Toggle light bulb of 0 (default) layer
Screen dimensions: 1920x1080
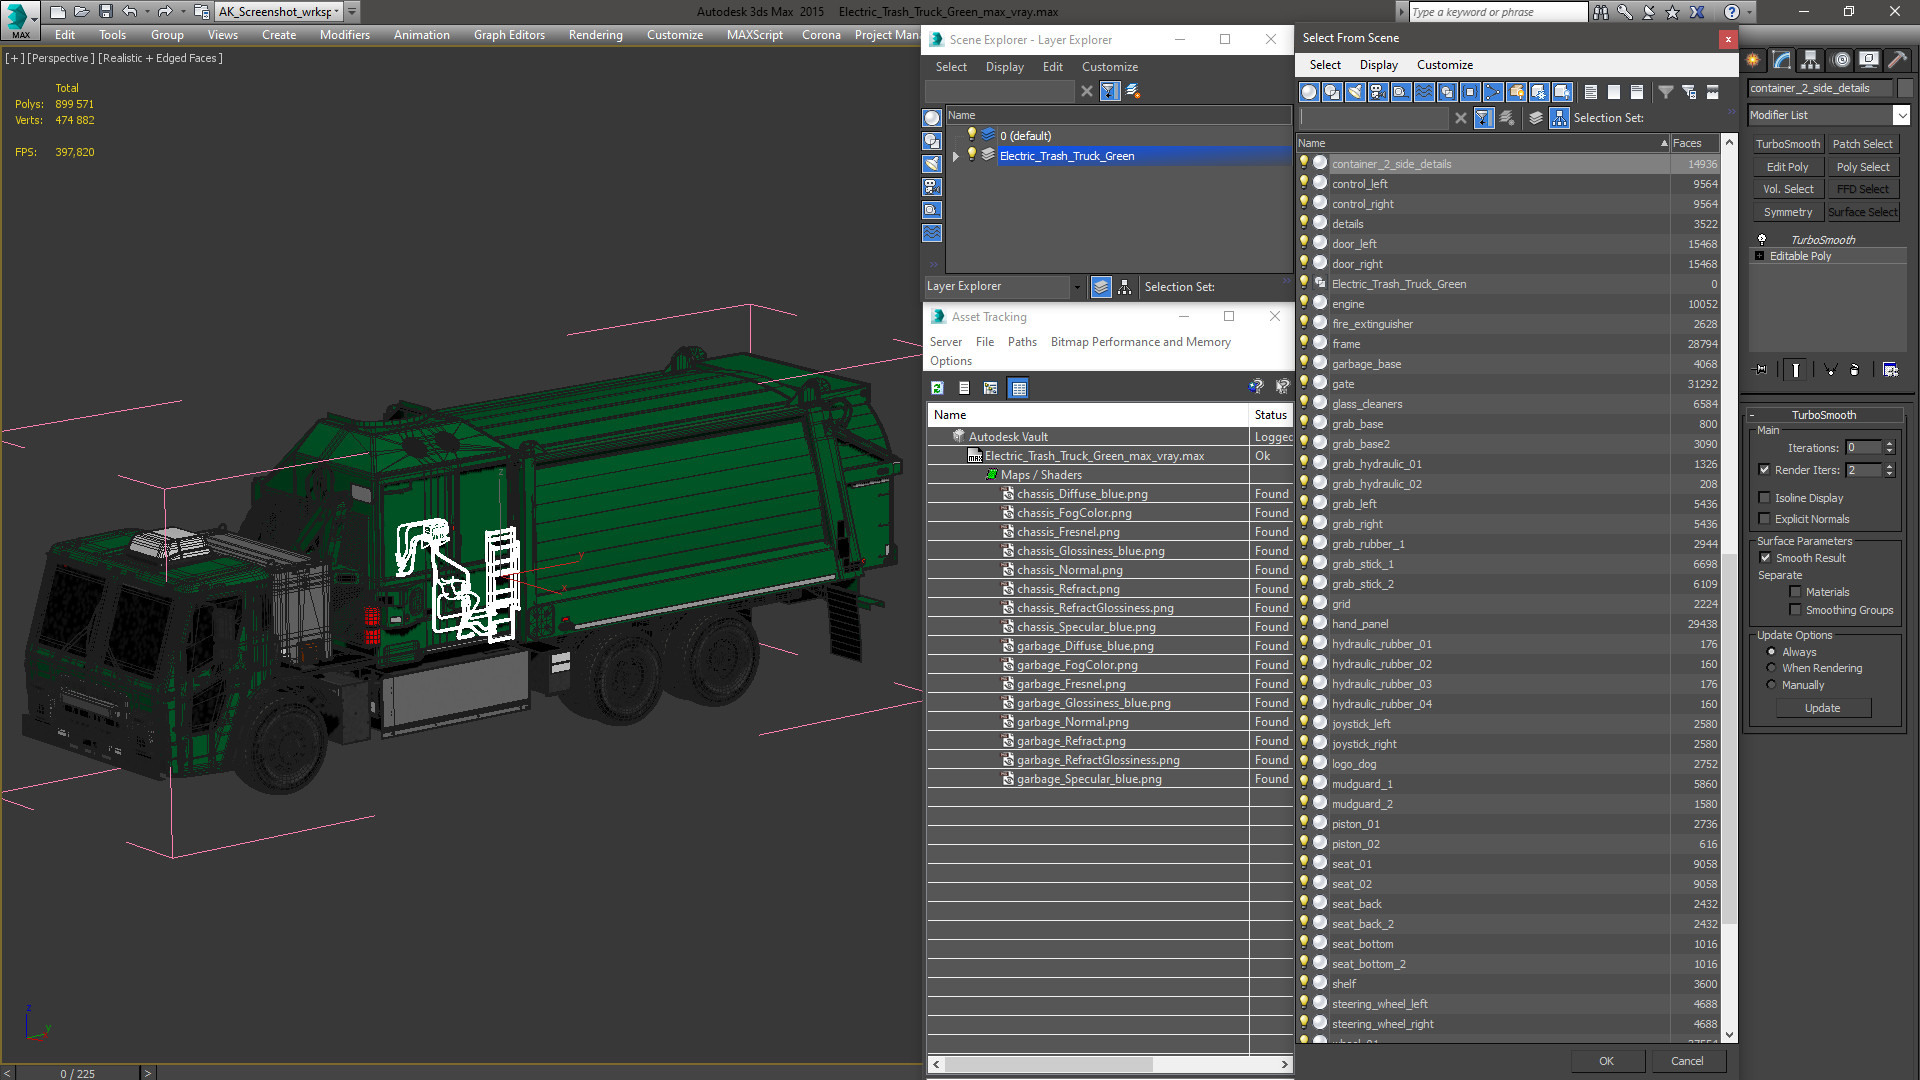coord(970,135)
